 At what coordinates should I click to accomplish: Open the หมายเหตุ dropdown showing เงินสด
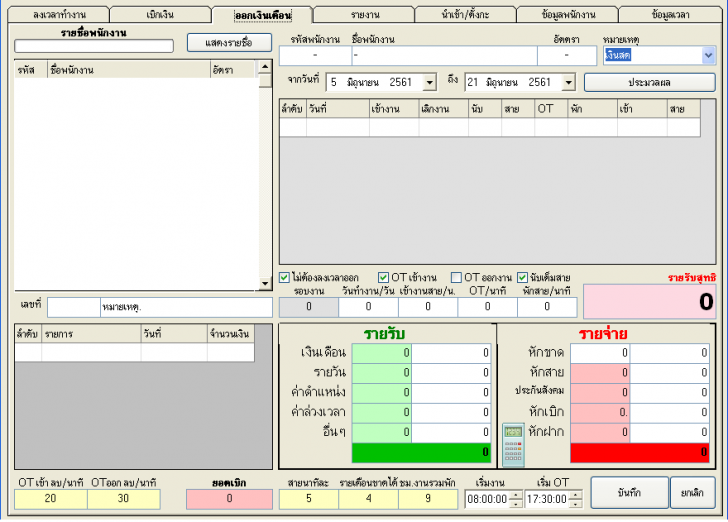[x=708, y=55]
